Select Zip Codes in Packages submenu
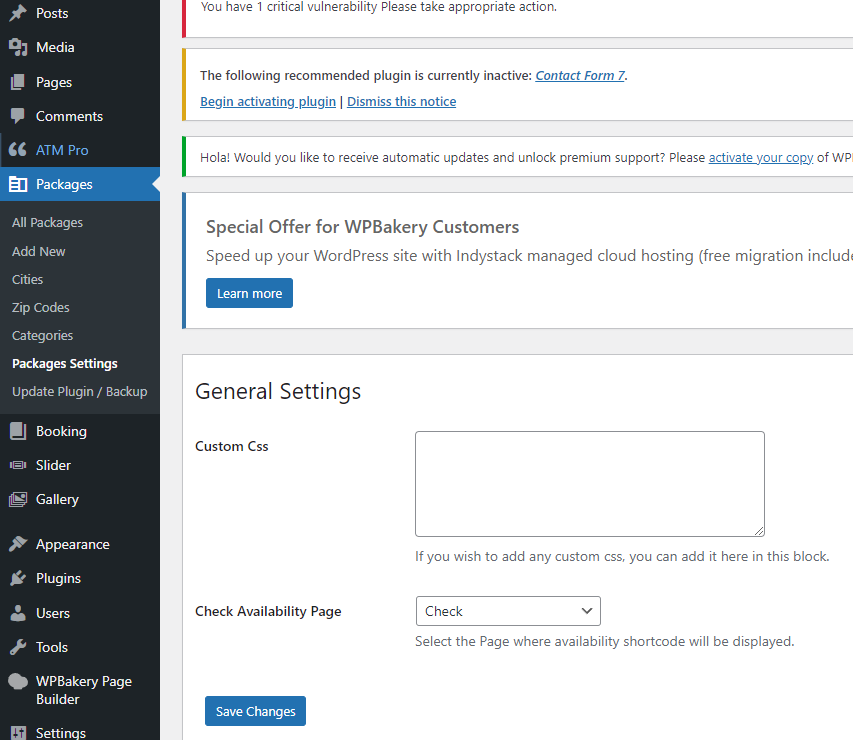Viewport: 853px width, 740px height. 41,307
